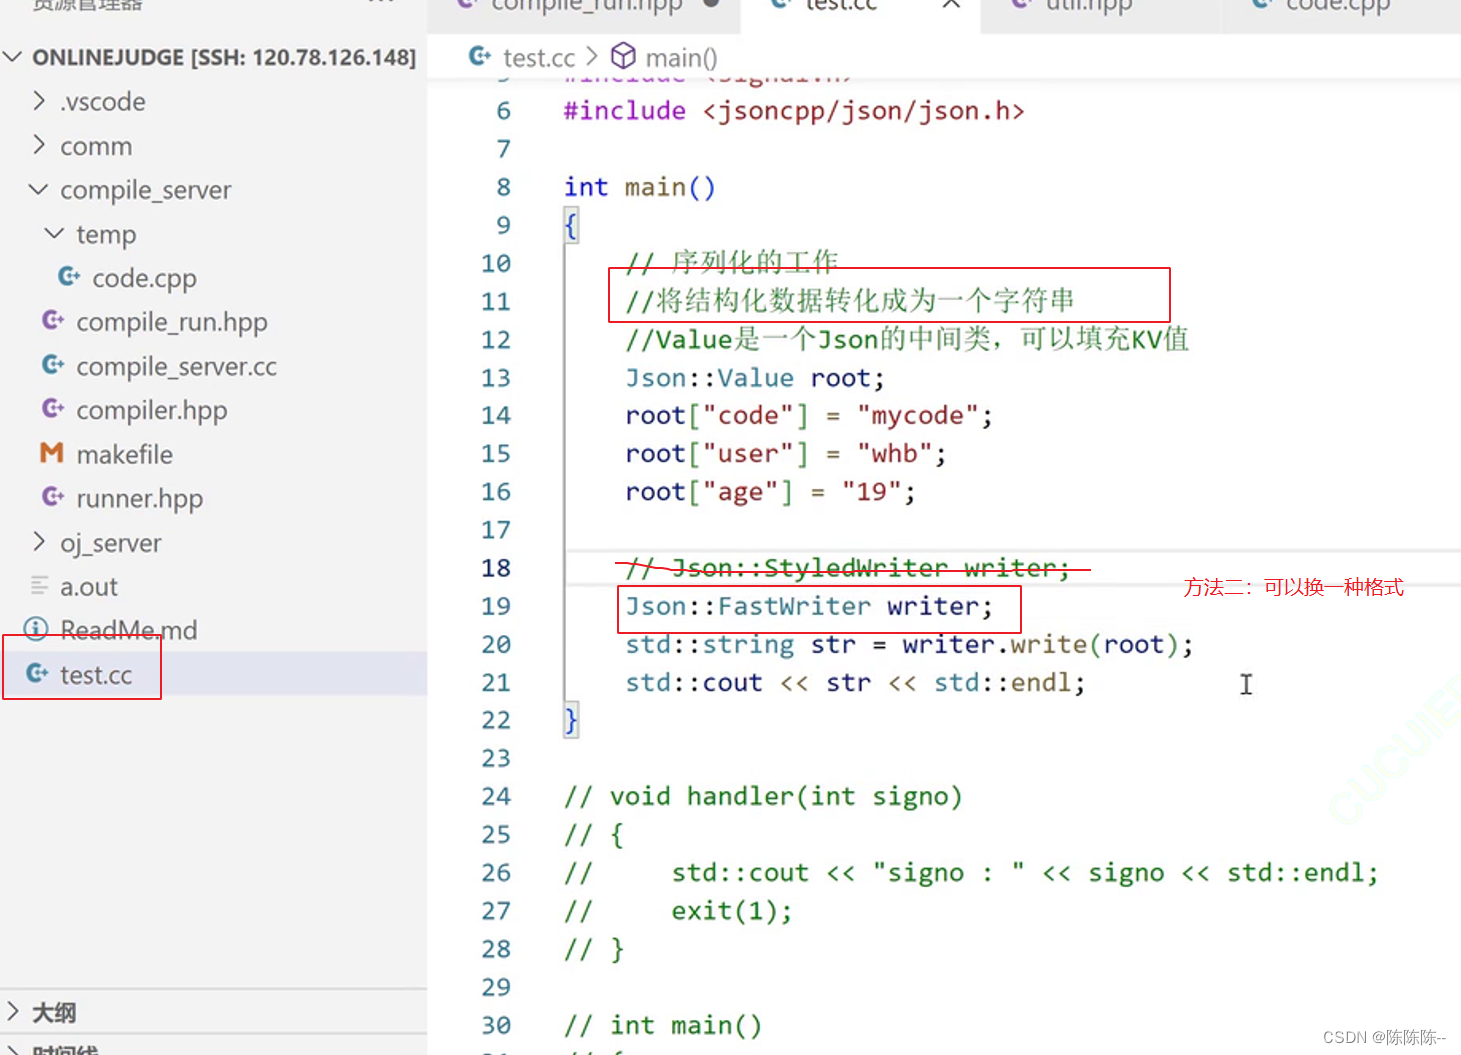The width and height of the screenshot is (1461, 1055).
Task: Click the root["age"] = "19"; line
Action: pyautogui.click(x=770, y=492)
